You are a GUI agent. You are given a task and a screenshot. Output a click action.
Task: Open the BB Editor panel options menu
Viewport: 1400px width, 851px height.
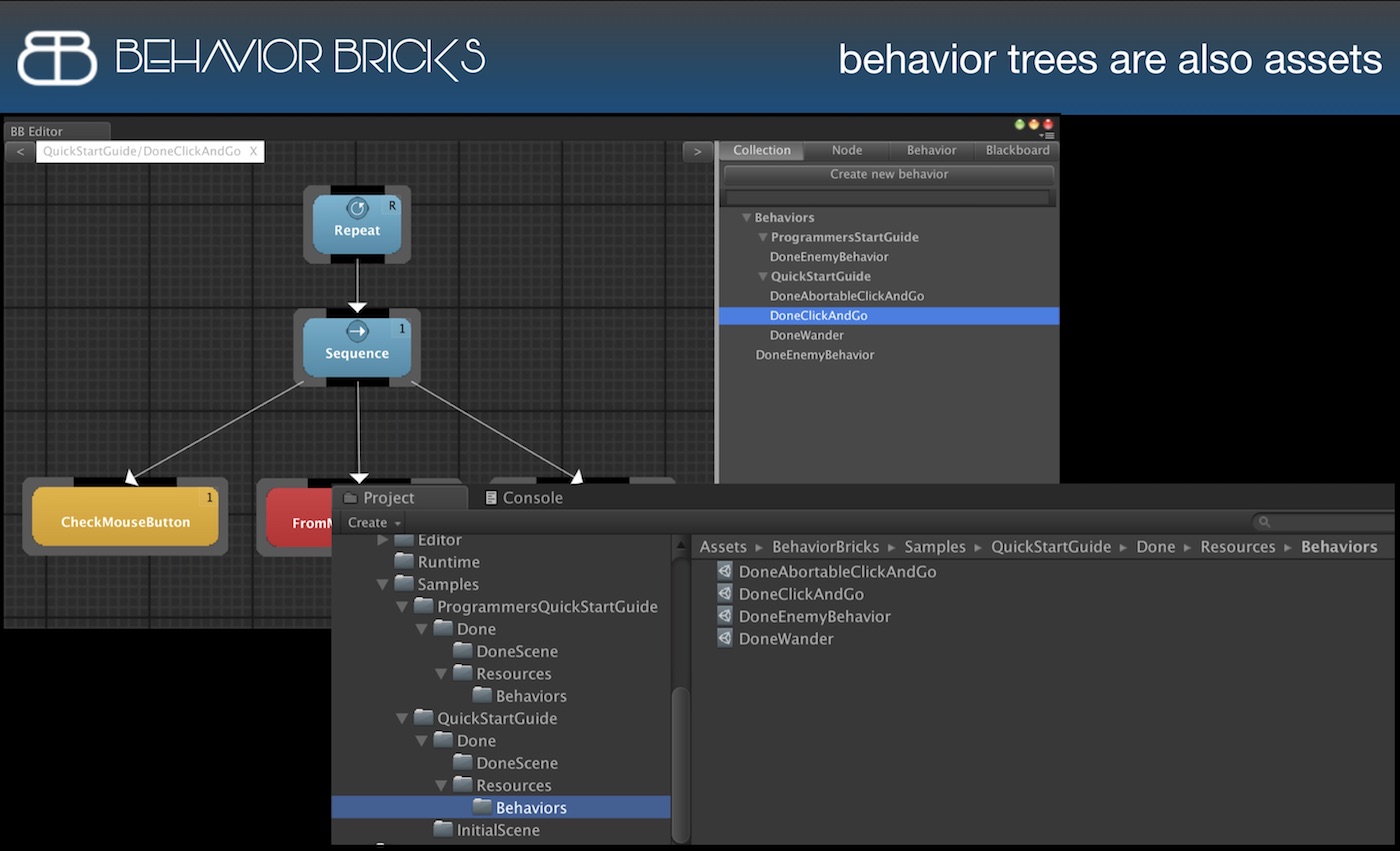[x=1048, y=135]
